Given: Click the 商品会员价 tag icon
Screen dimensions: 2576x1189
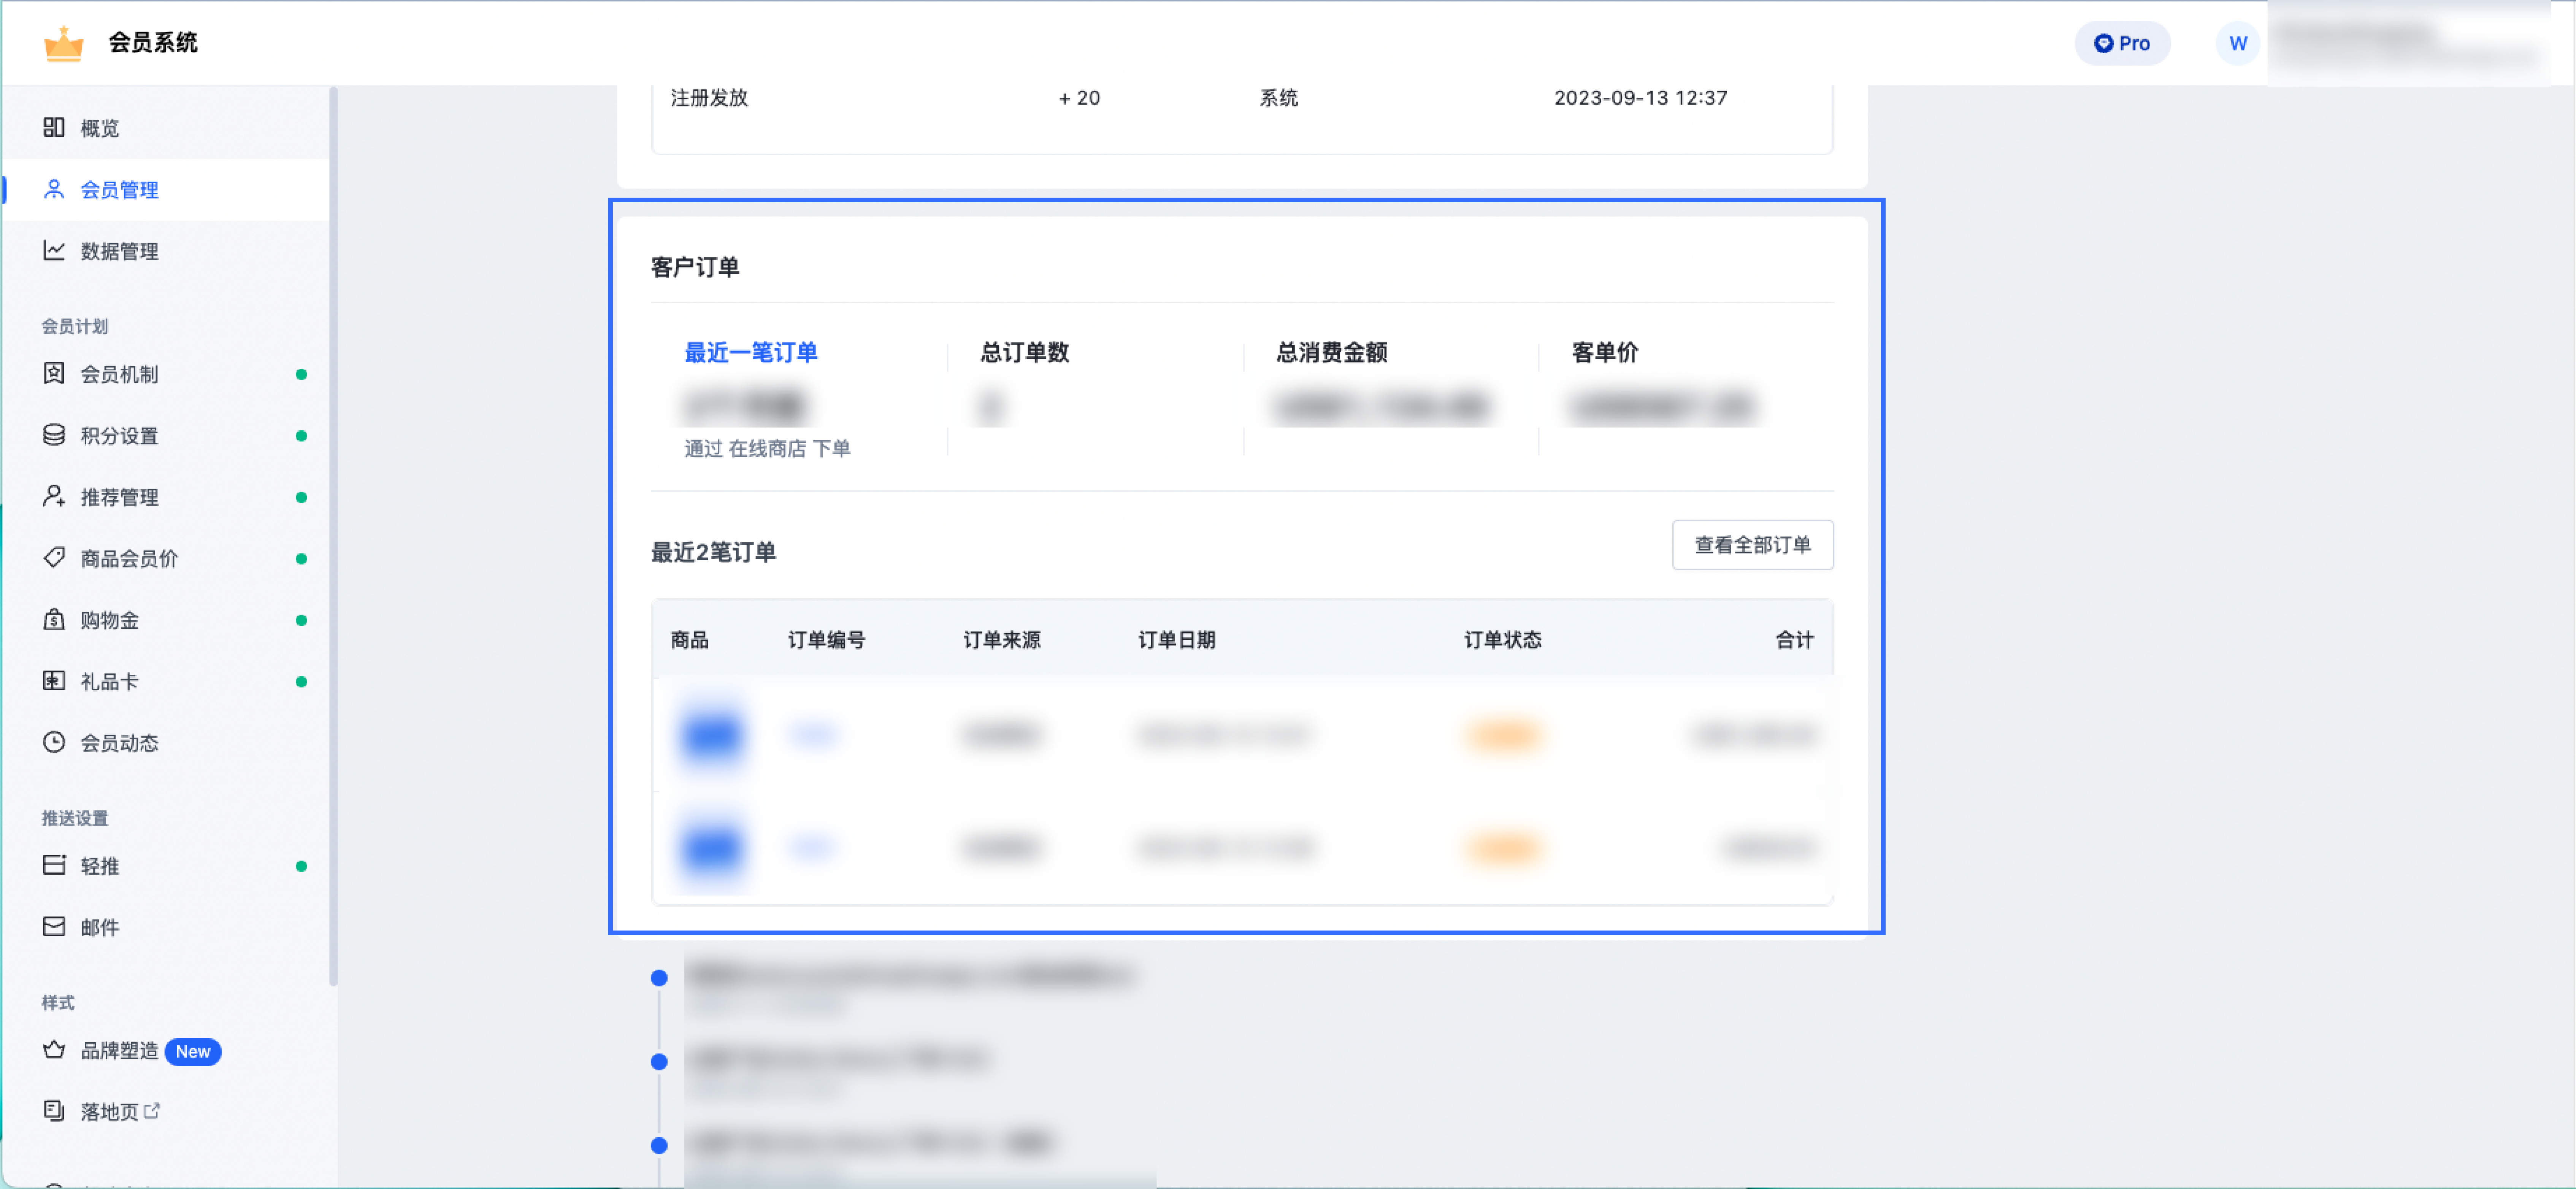Looking at the screenshot, I should click(54, 558).
